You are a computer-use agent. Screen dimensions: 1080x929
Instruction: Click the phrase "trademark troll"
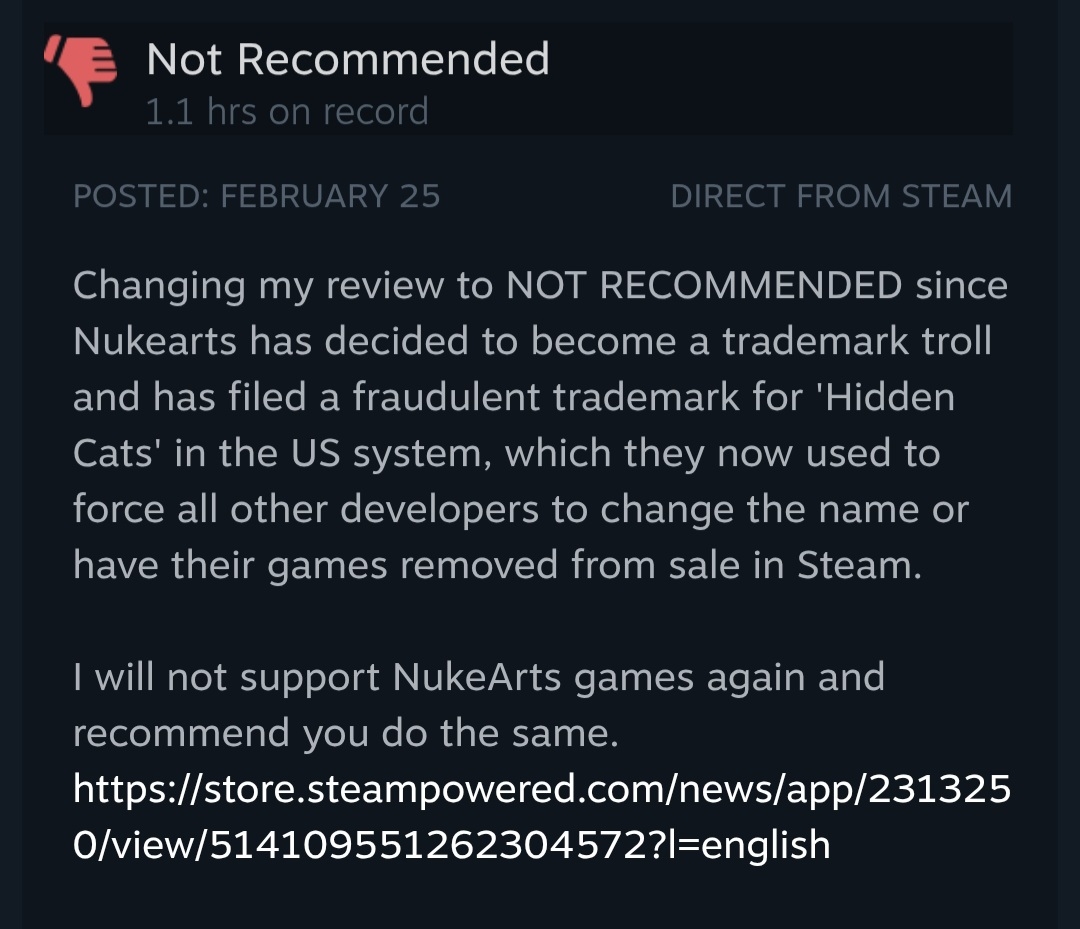(x=857, y=342)
